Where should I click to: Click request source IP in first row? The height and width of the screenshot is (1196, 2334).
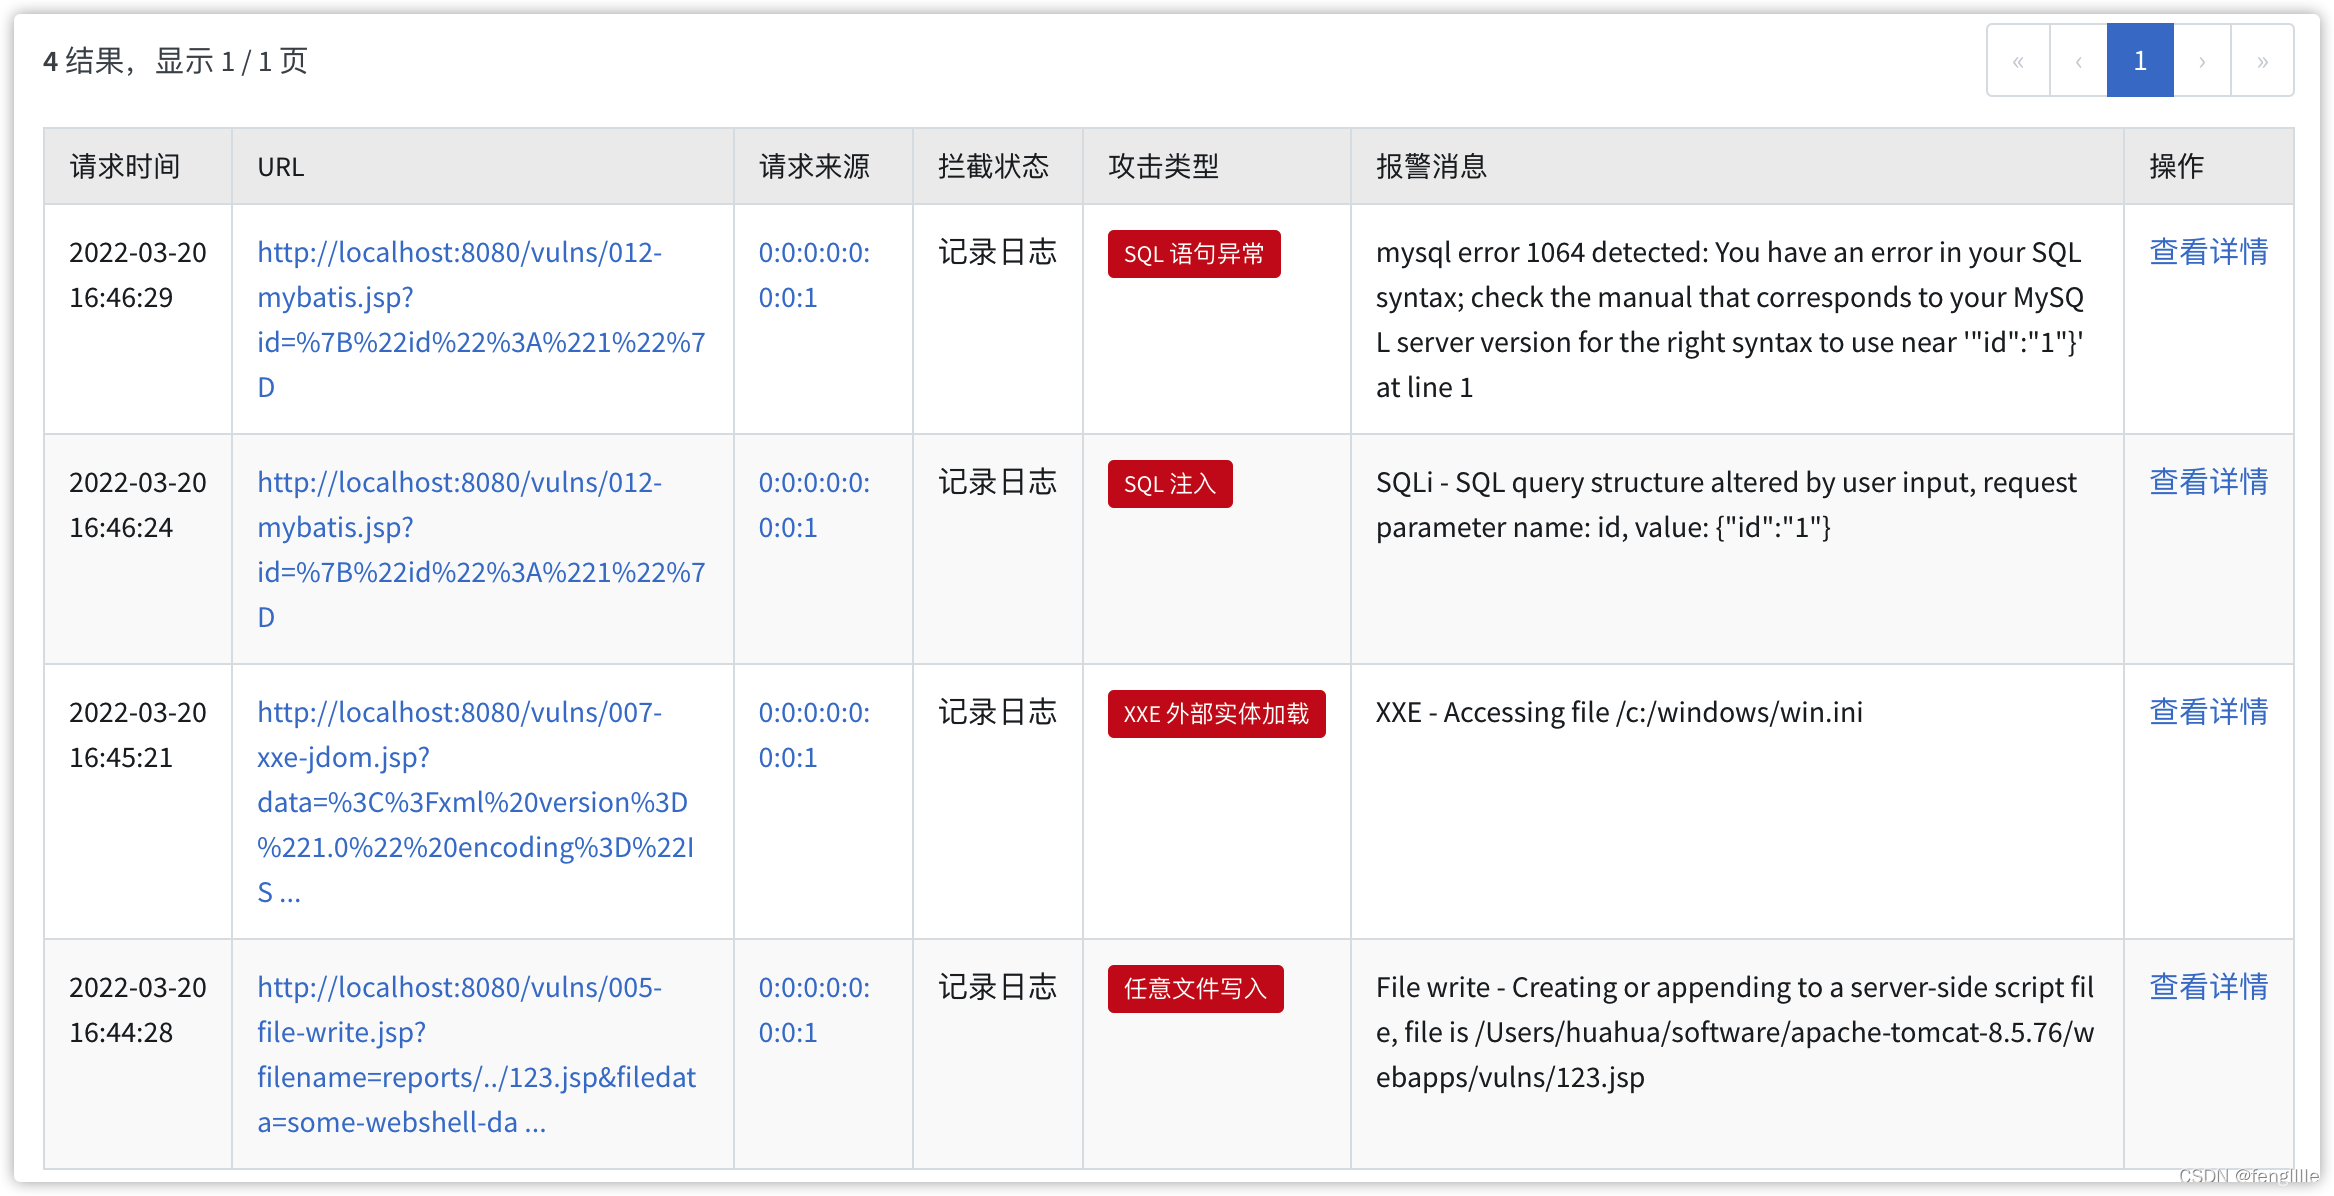click(813, 274)
